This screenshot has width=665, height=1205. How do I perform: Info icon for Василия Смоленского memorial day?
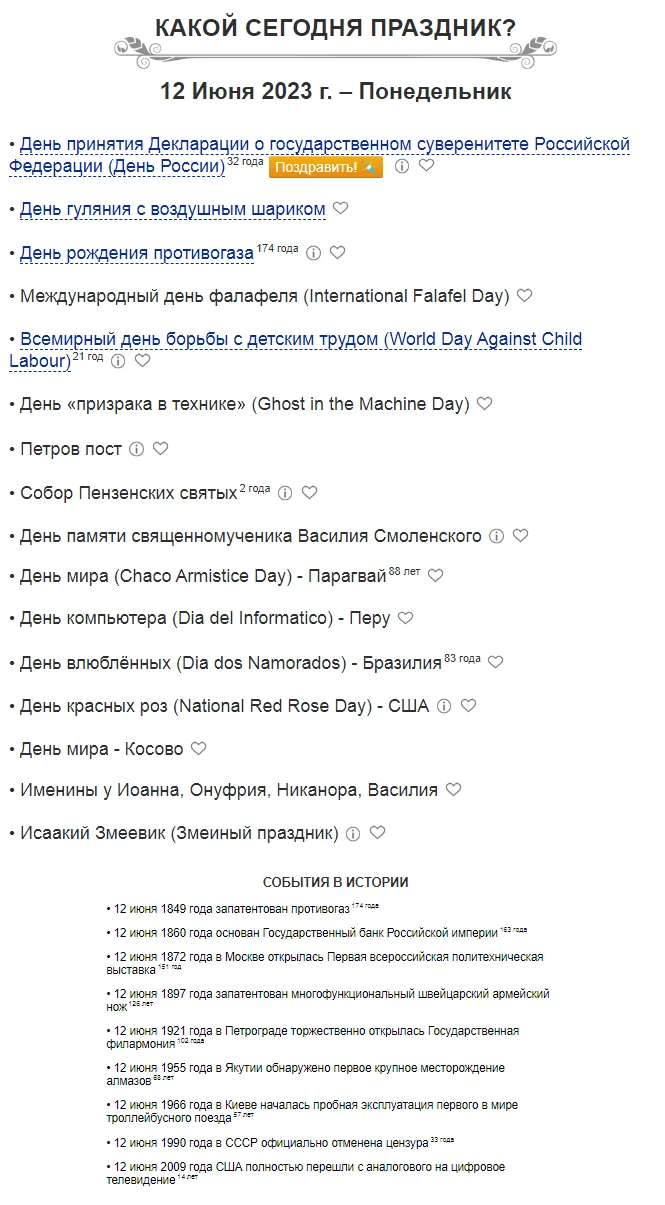coord(496,536)
